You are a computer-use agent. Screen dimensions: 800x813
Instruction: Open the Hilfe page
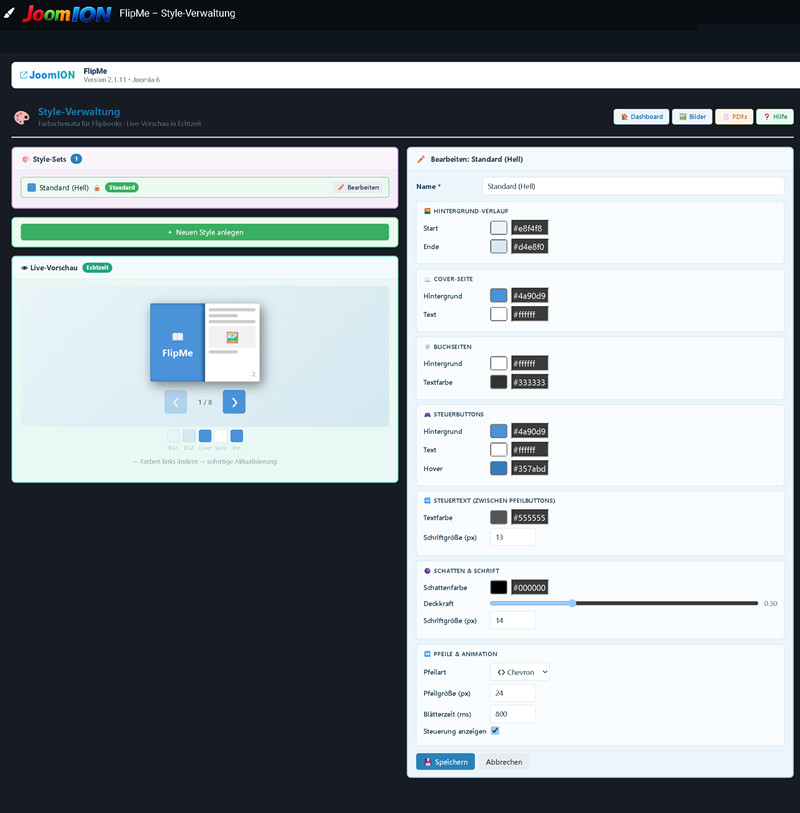pos(775,117)
